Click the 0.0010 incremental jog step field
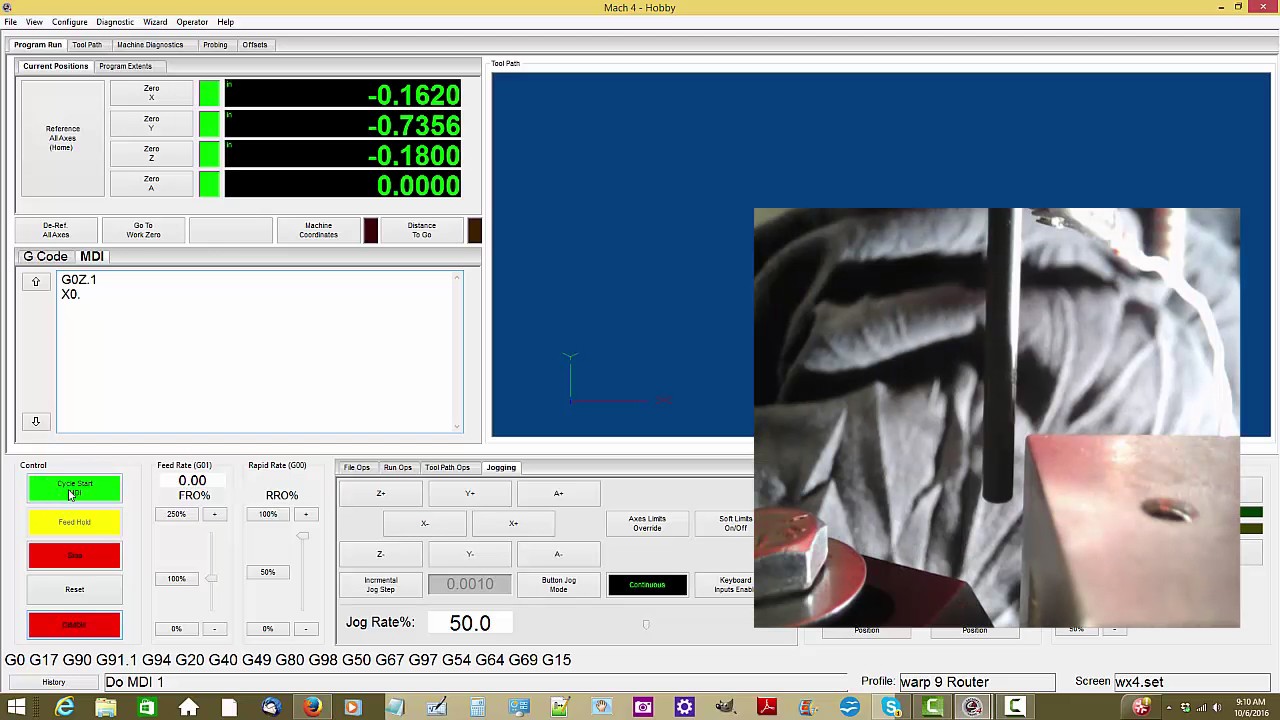The height and width of the screenshot is (720, 1280). click(470, 584)
